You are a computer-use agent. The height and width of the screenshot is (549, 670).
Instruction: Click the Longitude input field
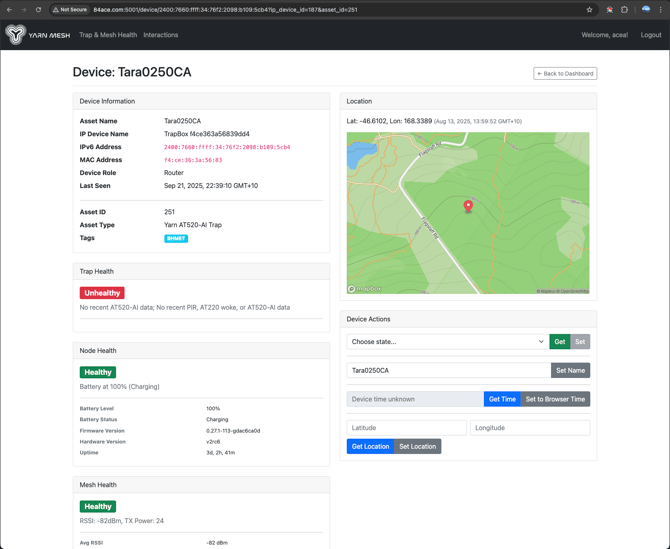529,428
